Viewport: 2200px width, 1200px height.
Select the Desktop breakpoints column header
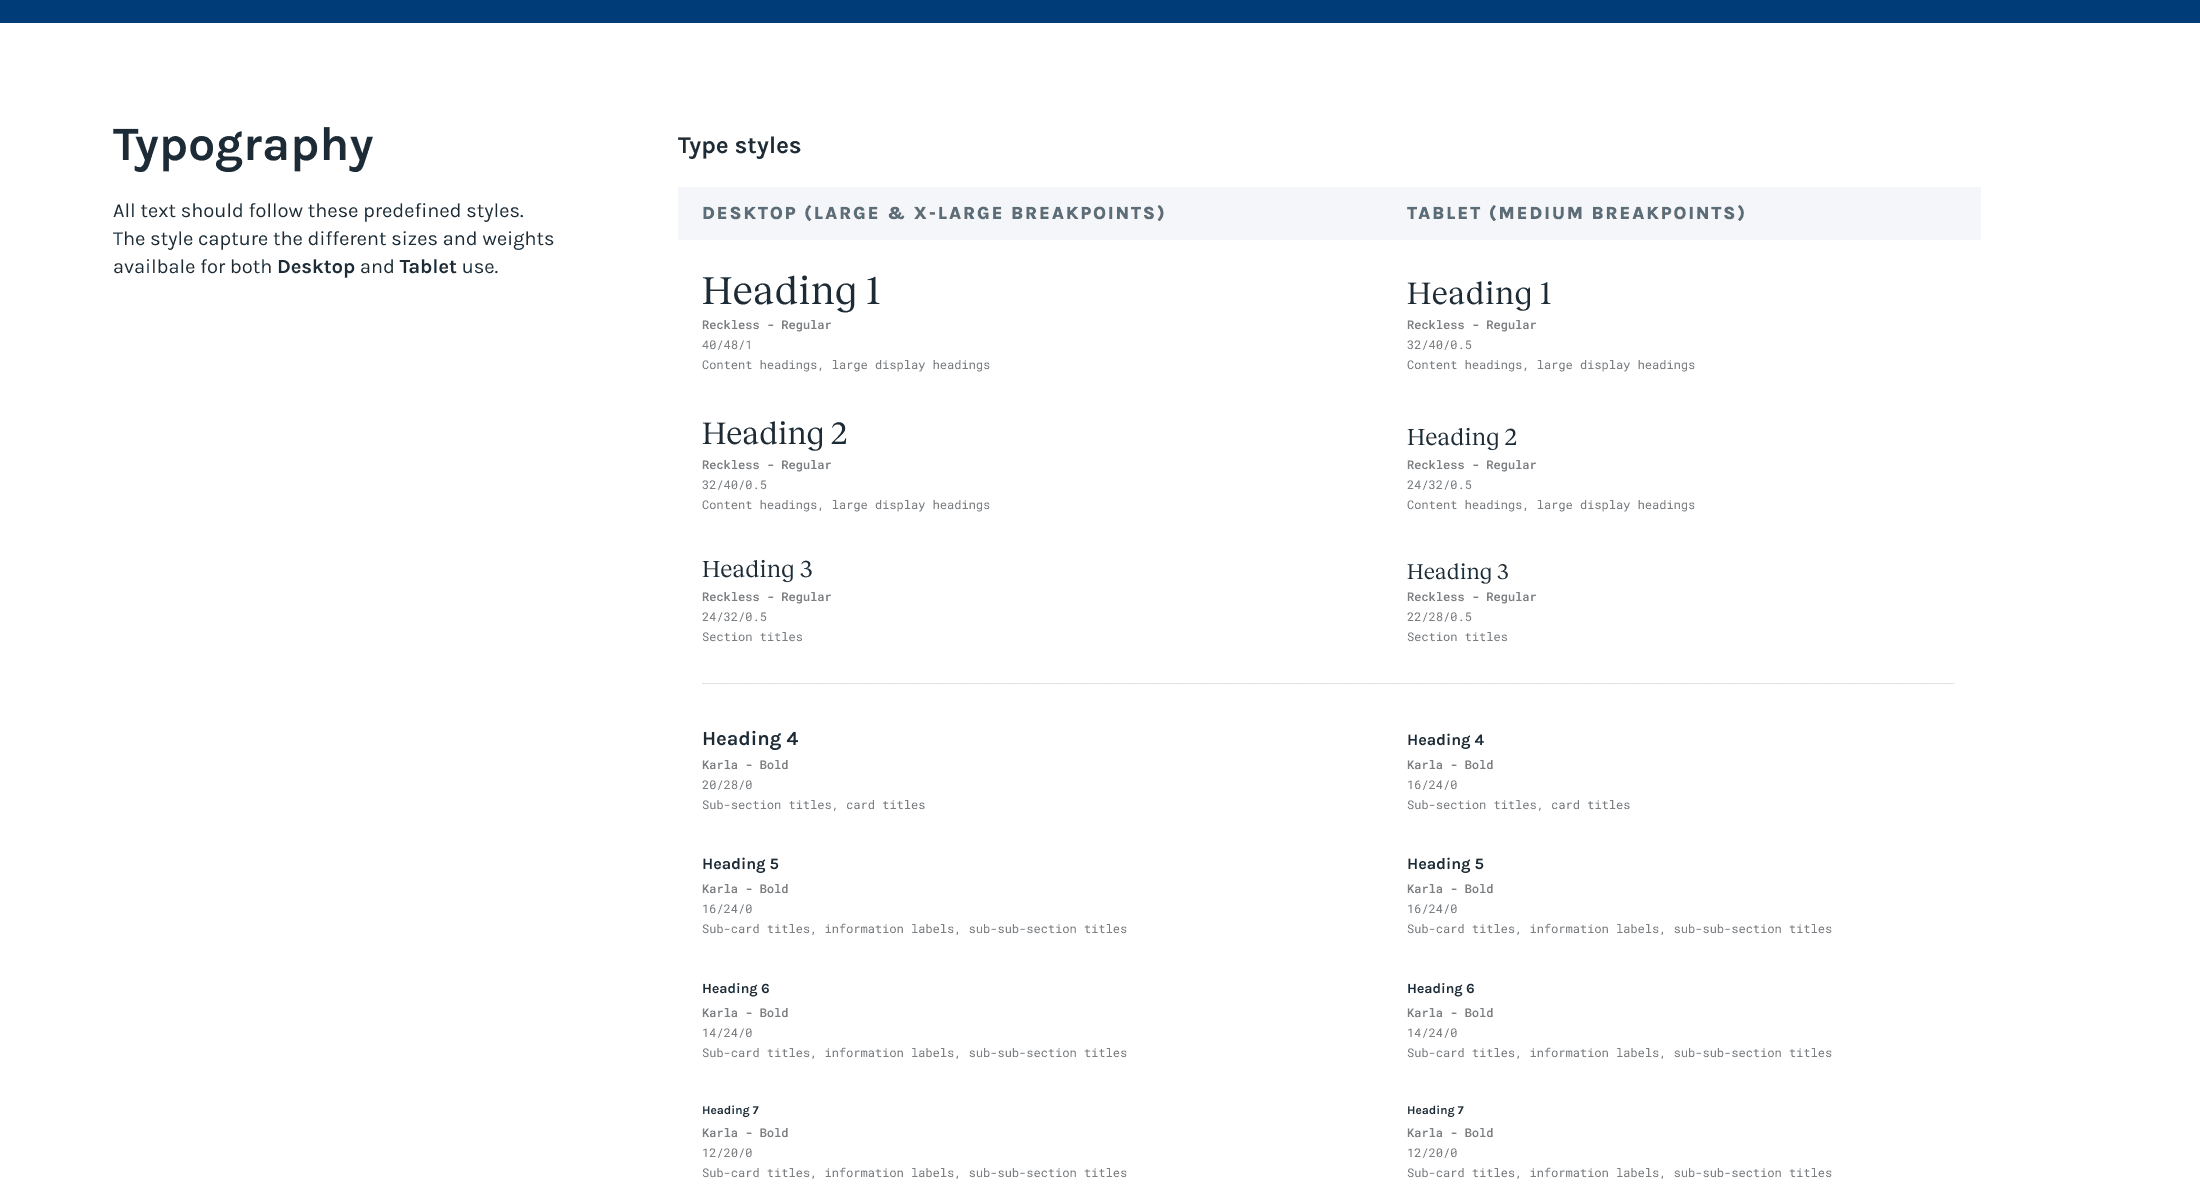click(933, 213)
